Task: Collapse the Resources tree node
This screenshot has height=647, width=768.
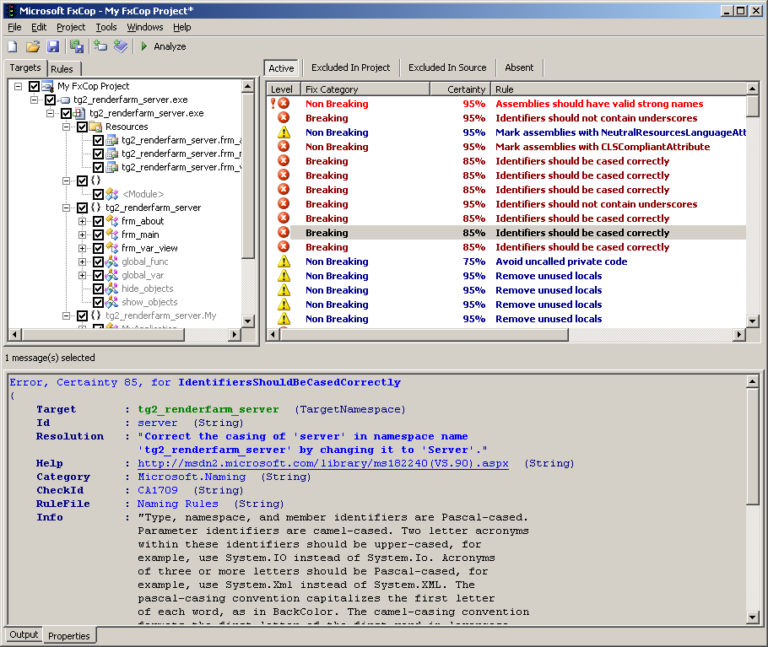Action: coord(66,127)
